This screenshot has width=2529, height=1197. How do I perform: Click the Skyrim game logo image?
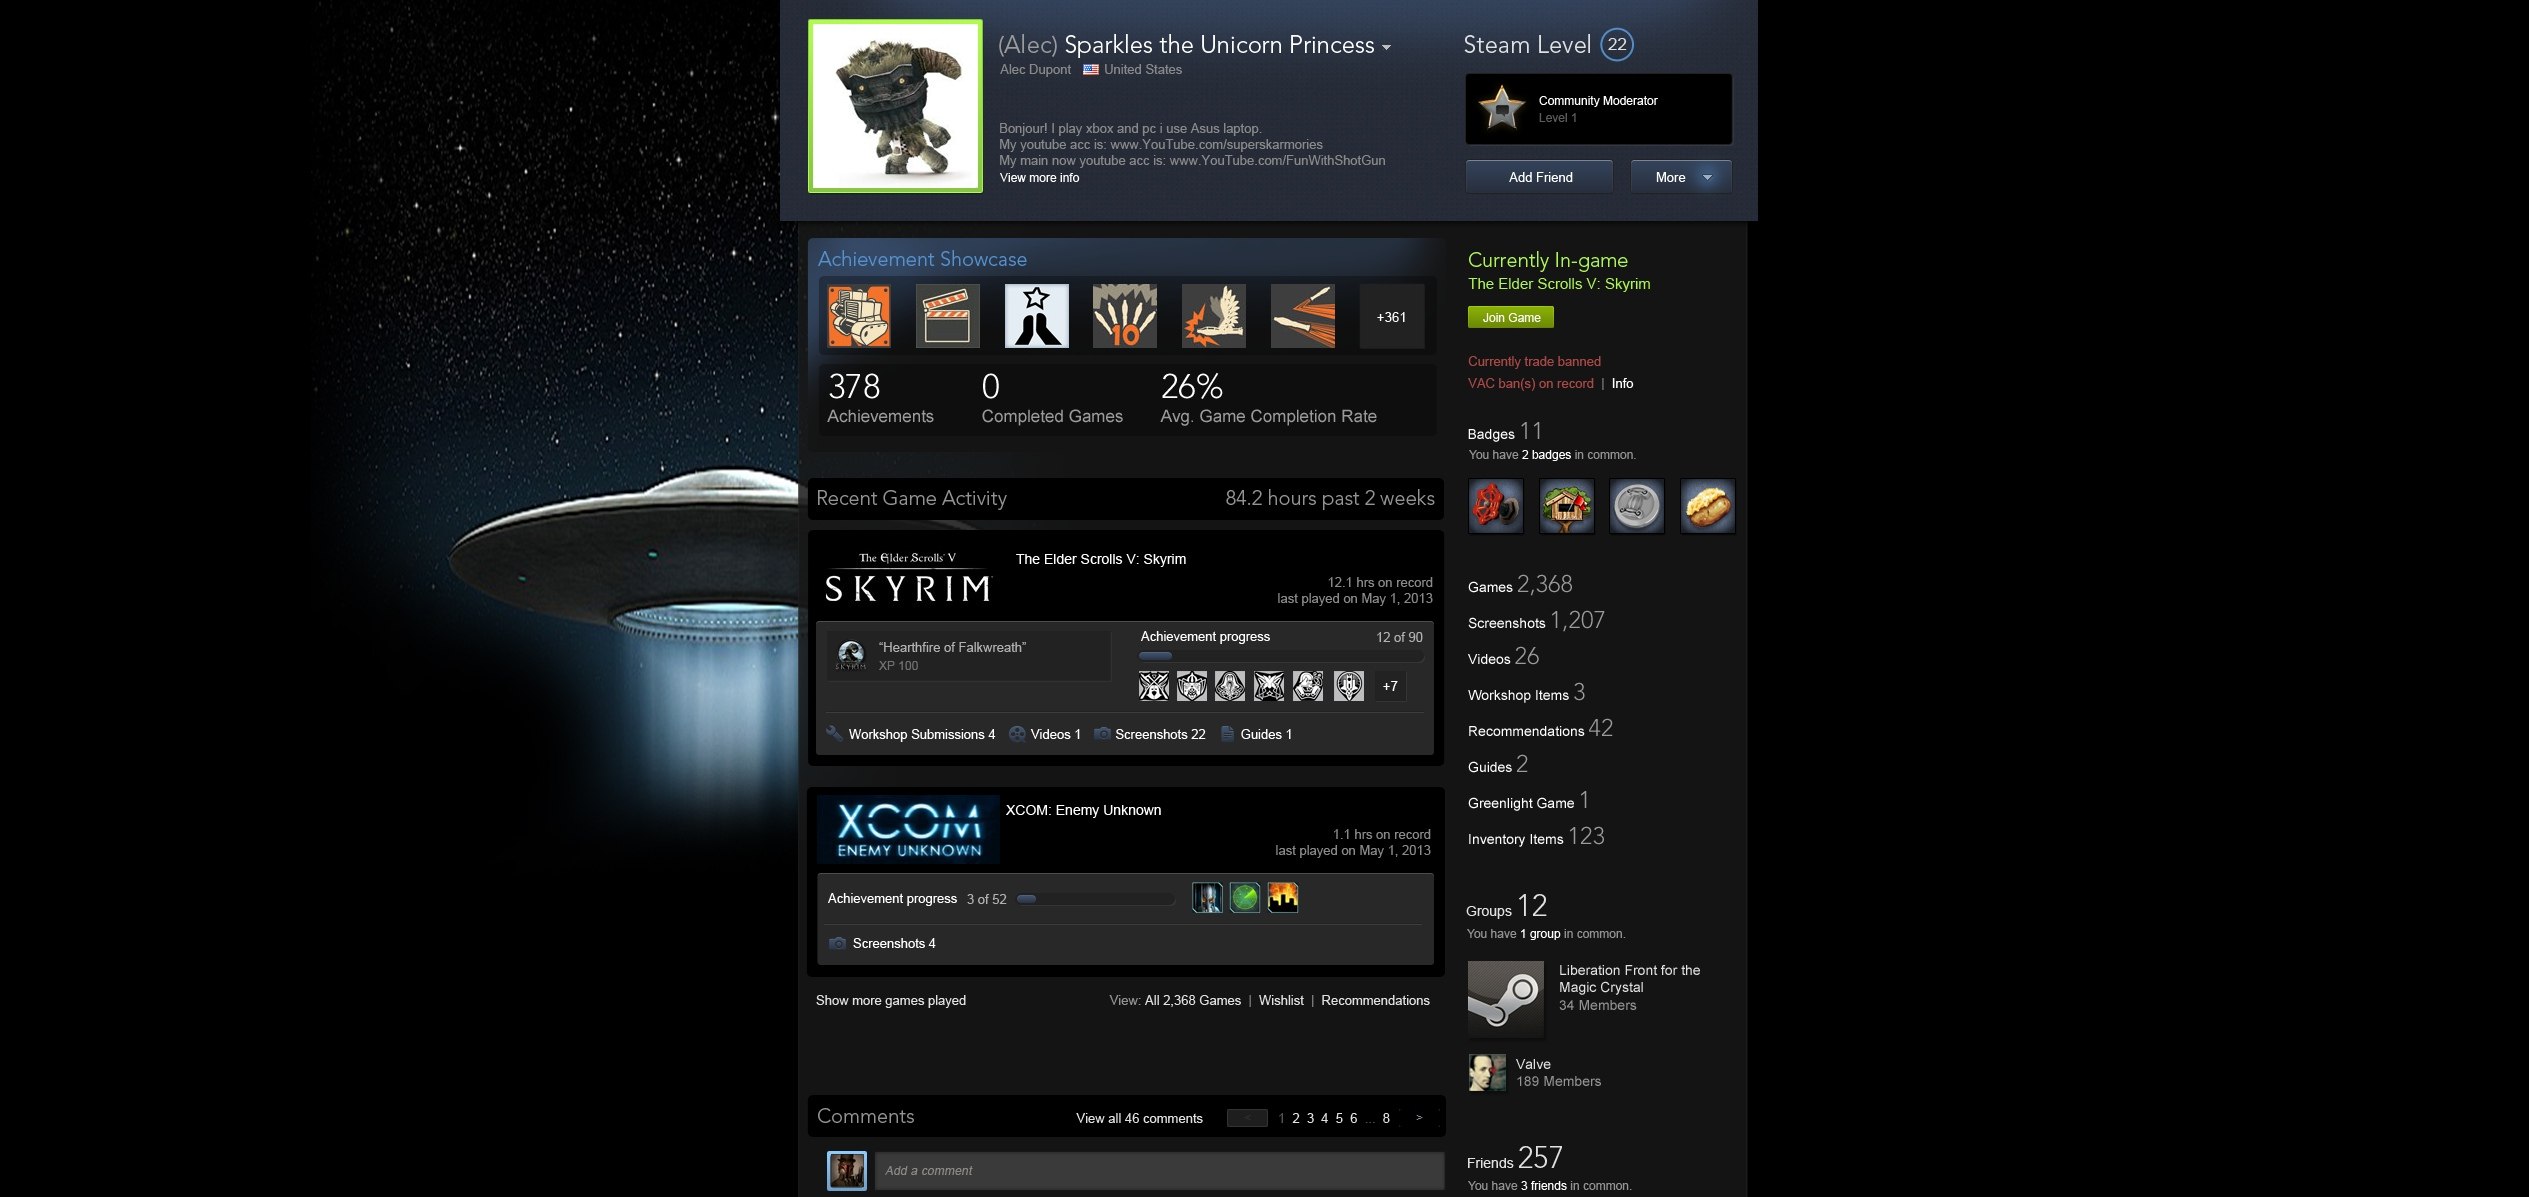[907, 579]
